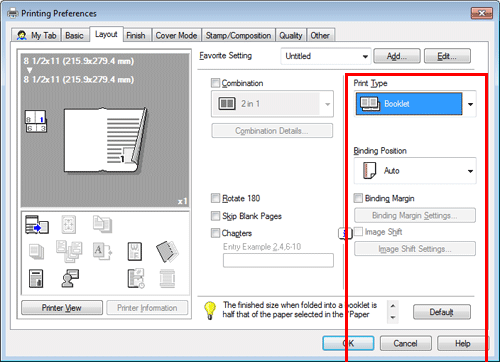Click the printer icon in title bar

13,13
